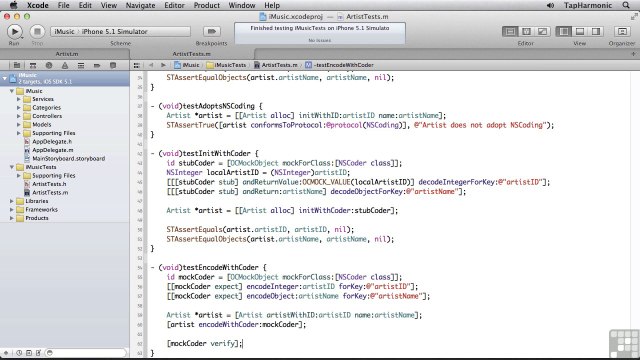Image resolution: width=640 pixels, height=360 pixels.
Task: Click ArtistTests.m in jump bar
Action: (x=276, y=65)
